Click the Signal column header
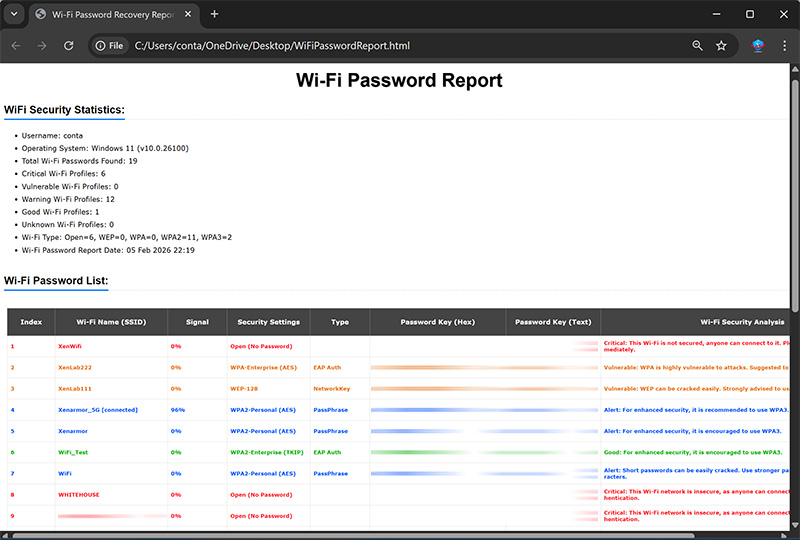The height and width of the screenshot is (540, 800). pyautogui.click(x=196, y=322)
